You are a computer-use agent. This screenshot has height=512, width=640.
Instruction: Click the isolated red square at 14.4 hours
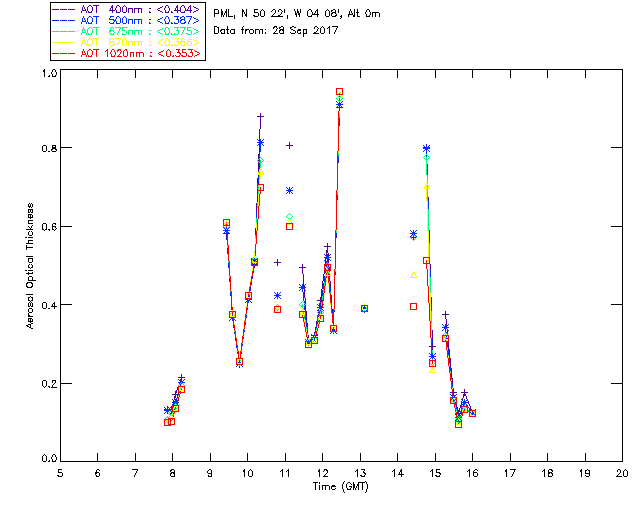coord(413,306)
